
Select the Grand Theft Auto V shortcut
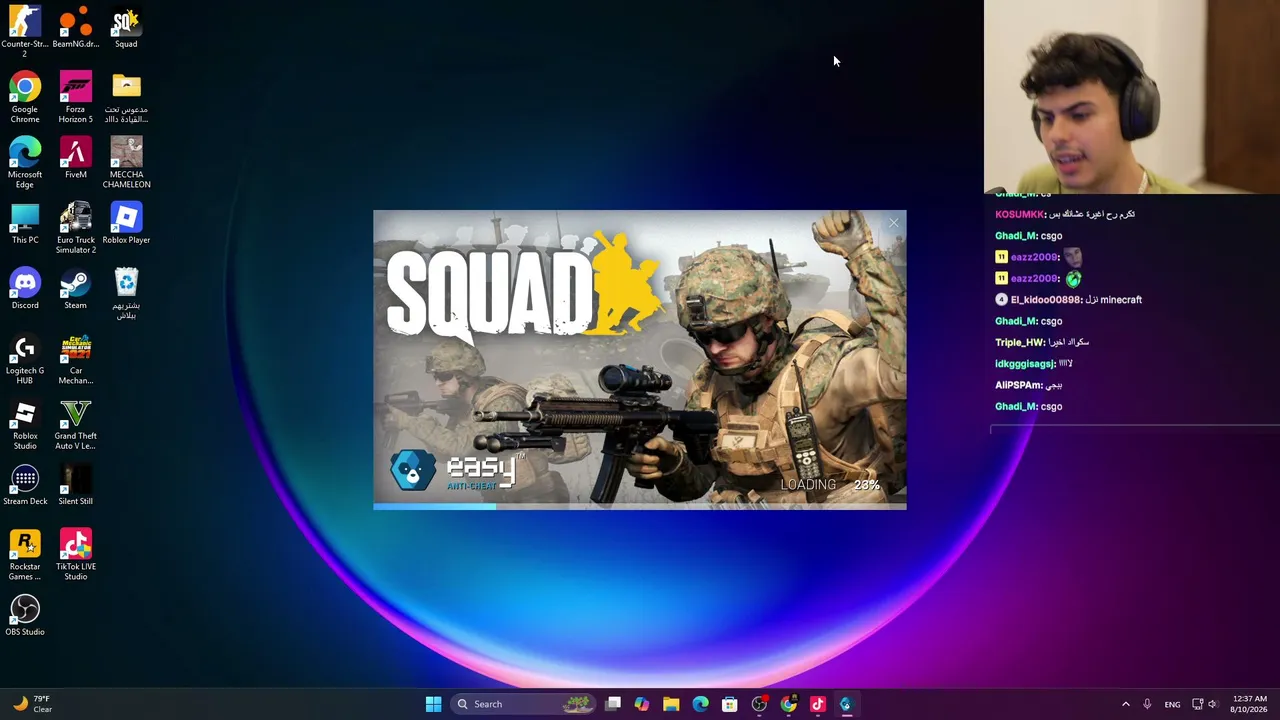(76, 425)
